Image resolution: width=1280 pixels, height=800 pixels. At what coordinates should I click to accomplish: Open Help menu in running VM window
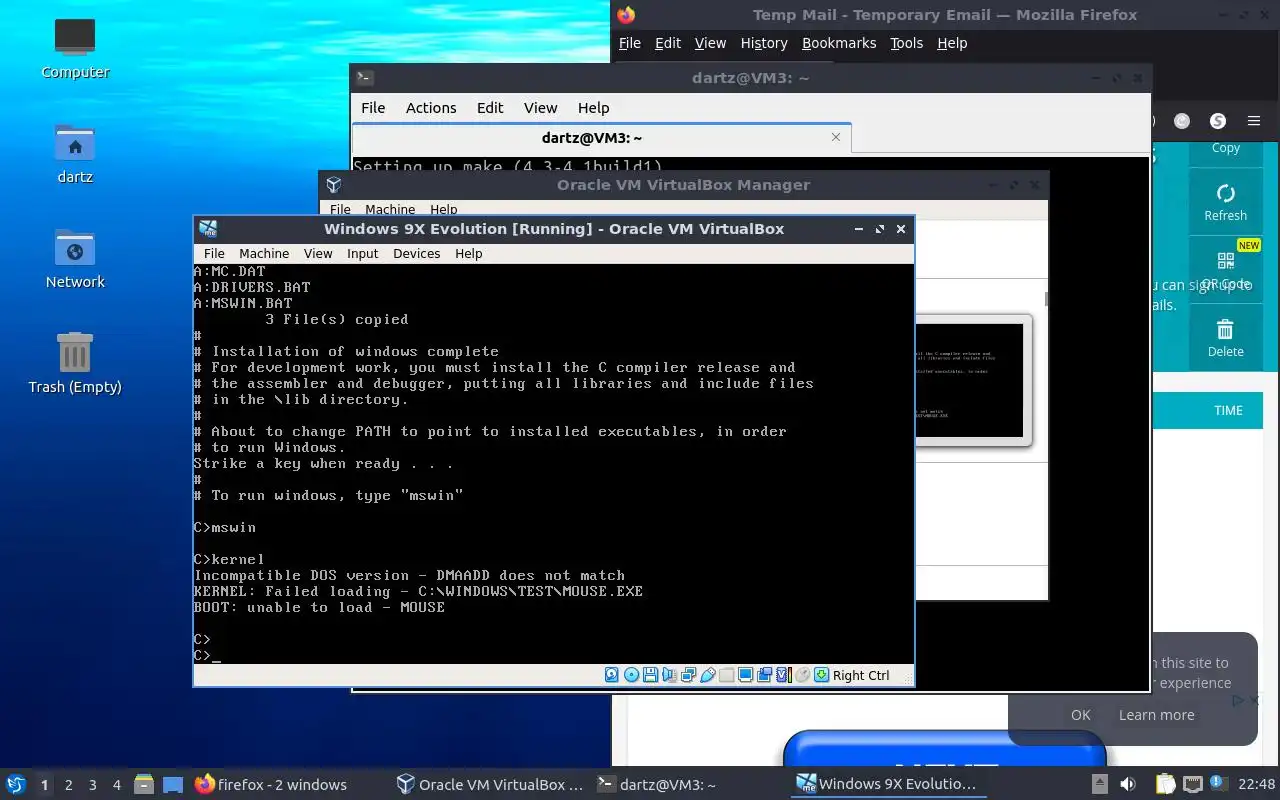tap(468, 253)
